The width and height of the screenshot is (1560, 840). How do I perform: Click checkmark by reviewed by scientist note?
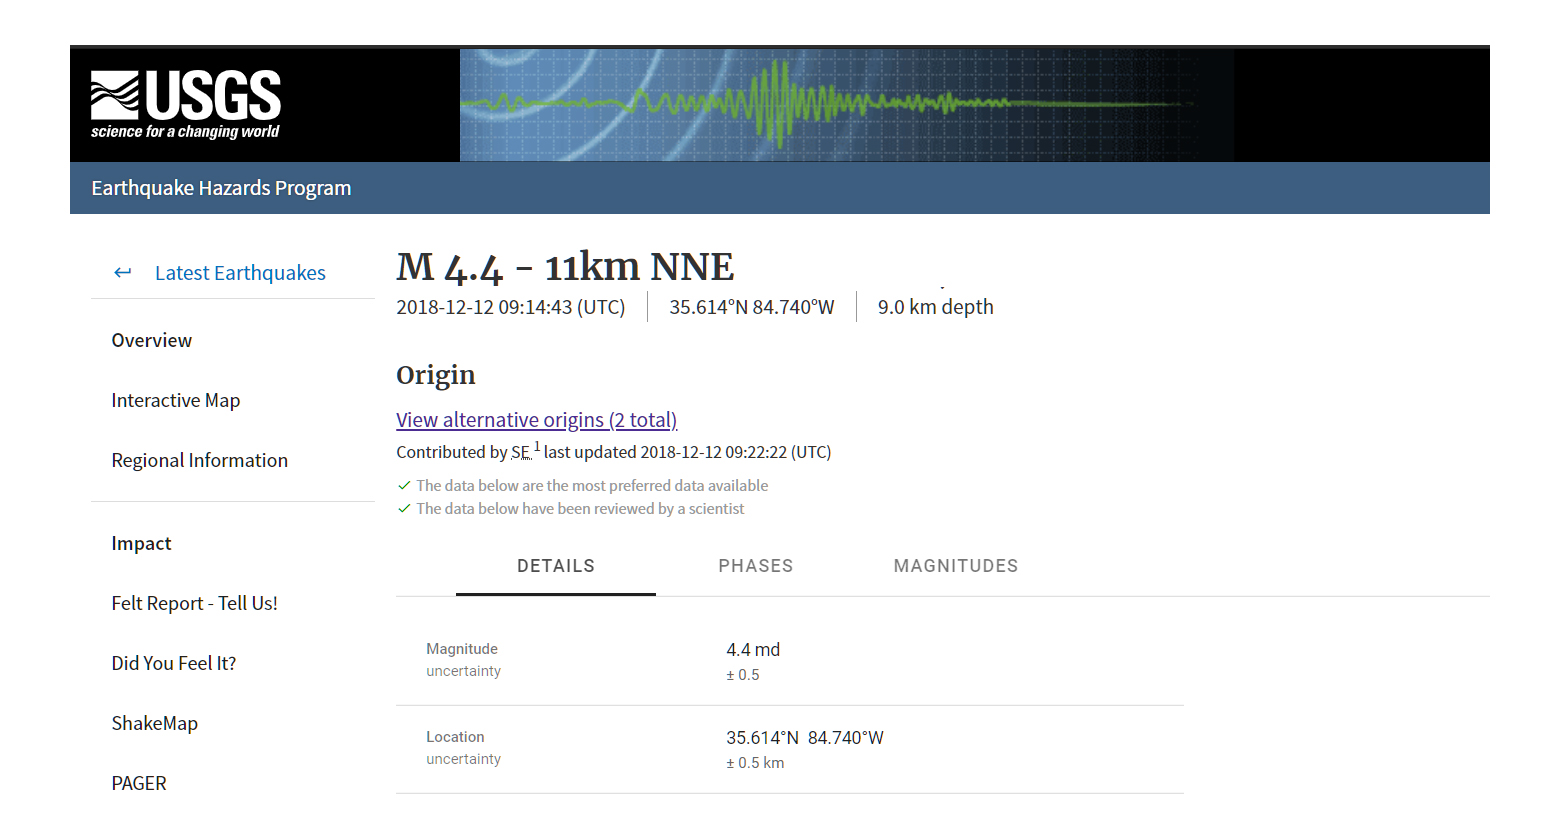point(404,508)
